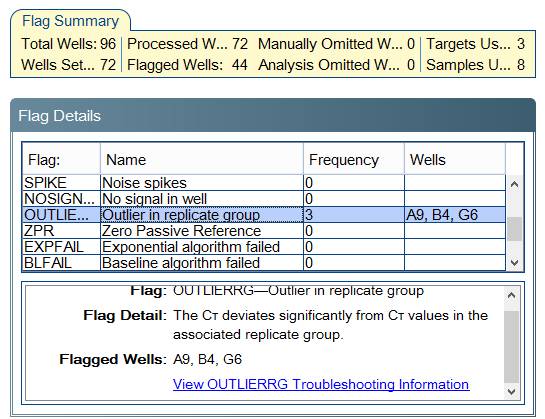Click the Flag: column header
The image size is (545, 419).
click(61, 160)
